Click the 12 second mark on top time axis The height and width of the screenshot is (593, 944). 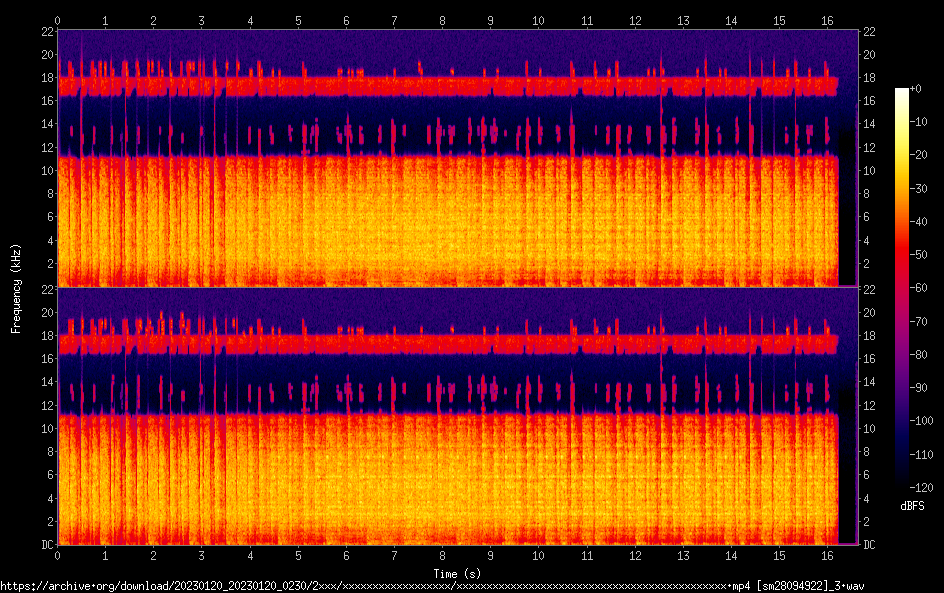(634, 20)
